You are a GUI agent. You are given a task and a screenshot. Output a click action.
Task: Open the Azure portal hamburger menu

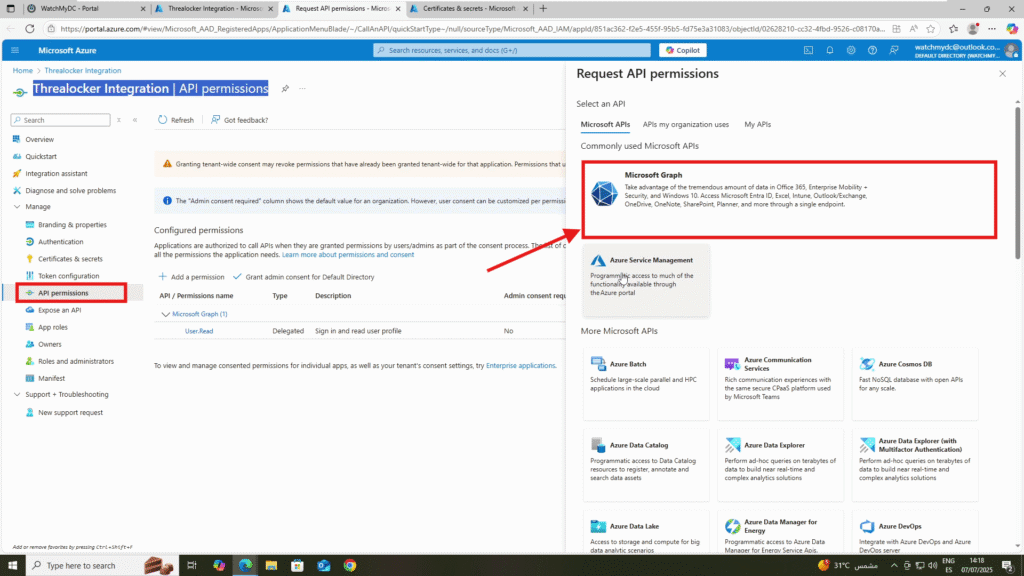coord(15,50)
